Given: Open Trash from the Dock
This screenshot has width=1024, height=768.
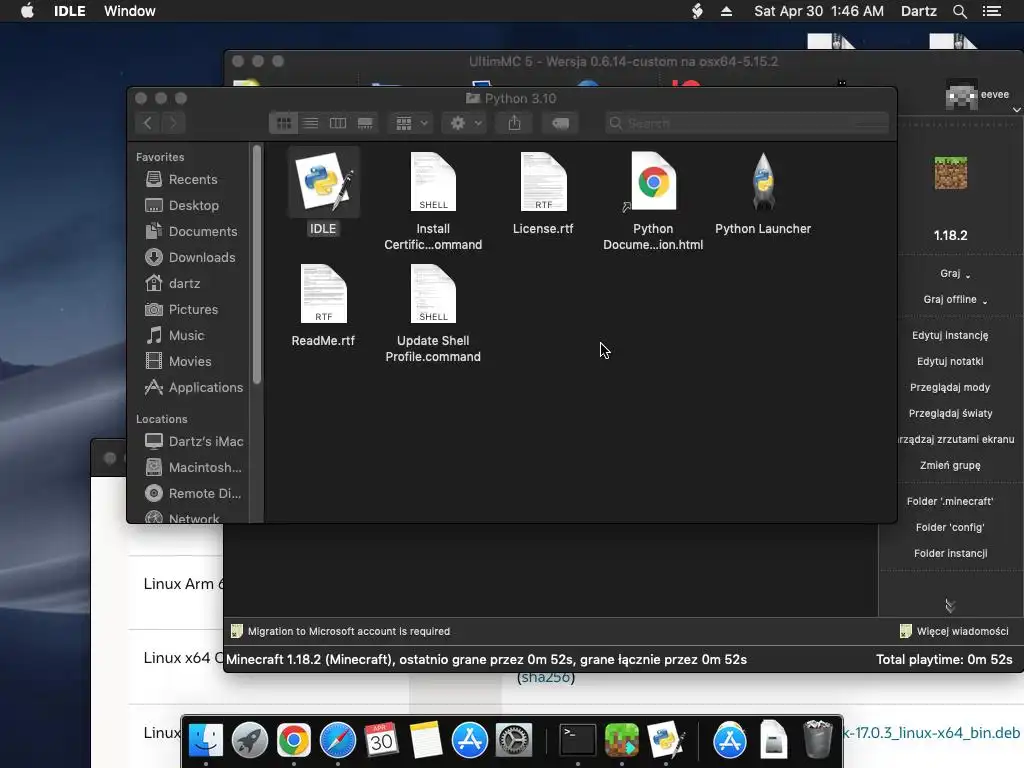Looking at the screenshot, I should (x=817, y=739).
